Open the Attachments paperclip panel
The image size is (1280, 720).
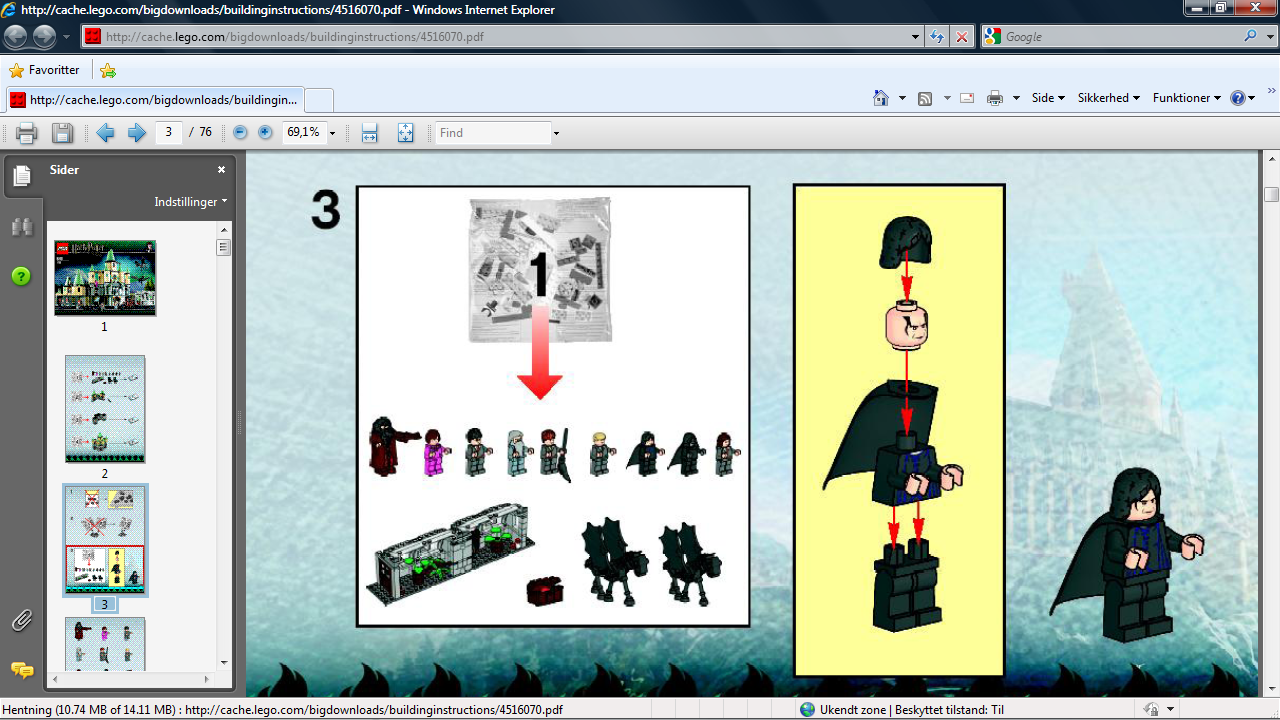click(22, 621)
